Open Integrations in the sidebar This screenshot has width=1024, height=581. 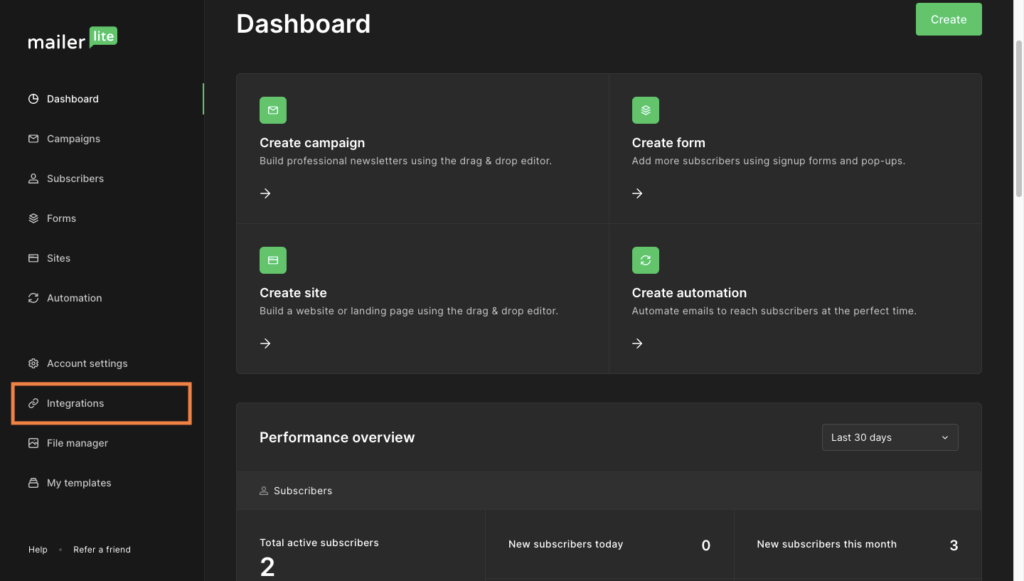coord(75,403)
